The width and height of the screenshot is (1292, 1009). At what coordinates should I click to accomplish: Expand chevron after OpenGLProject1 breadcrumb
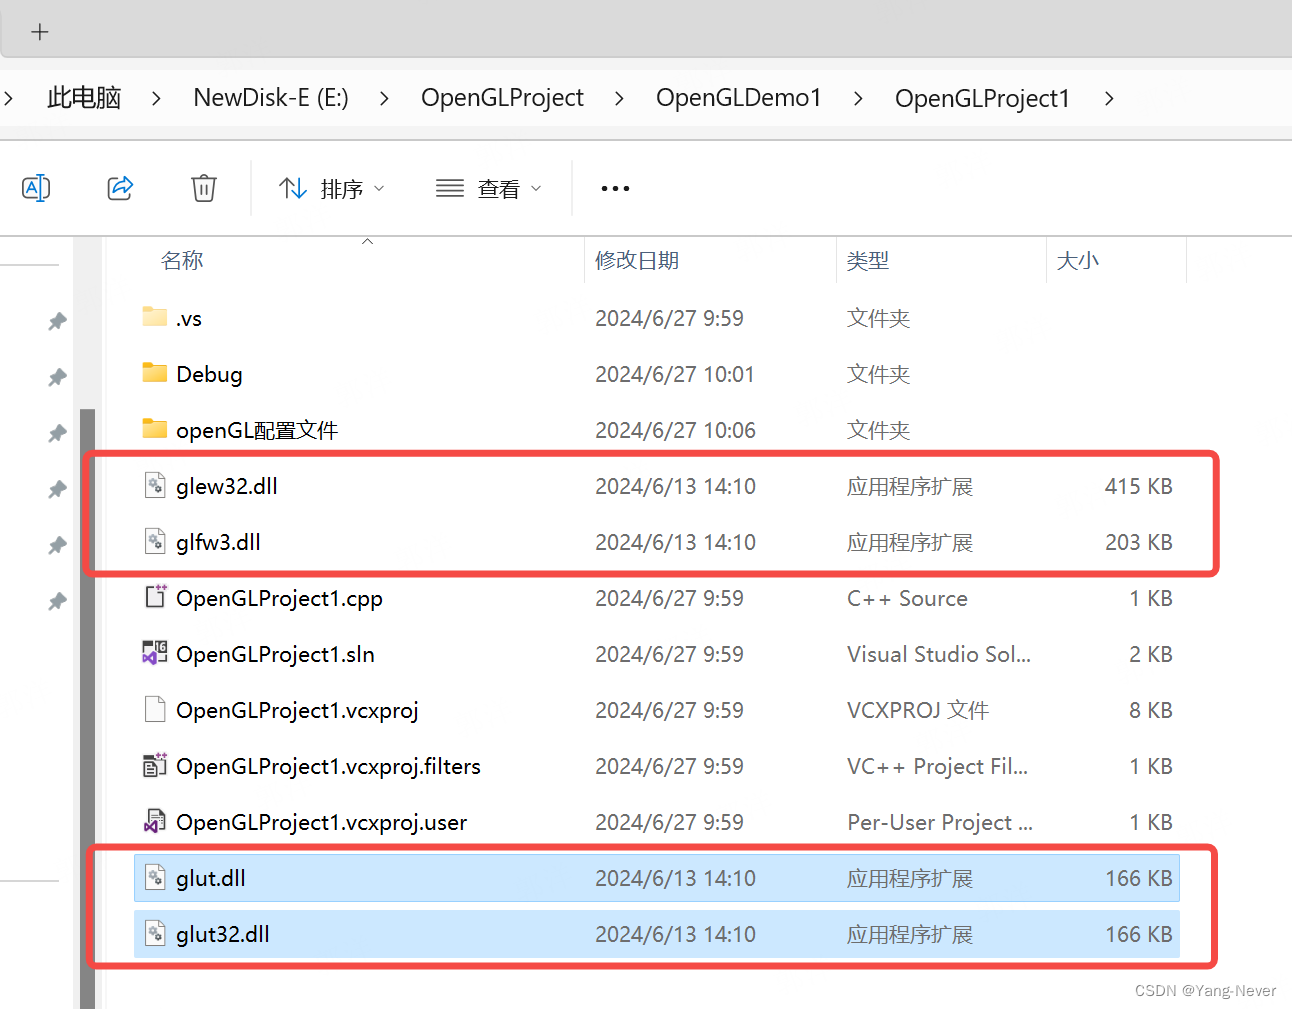click(1109, 98)
